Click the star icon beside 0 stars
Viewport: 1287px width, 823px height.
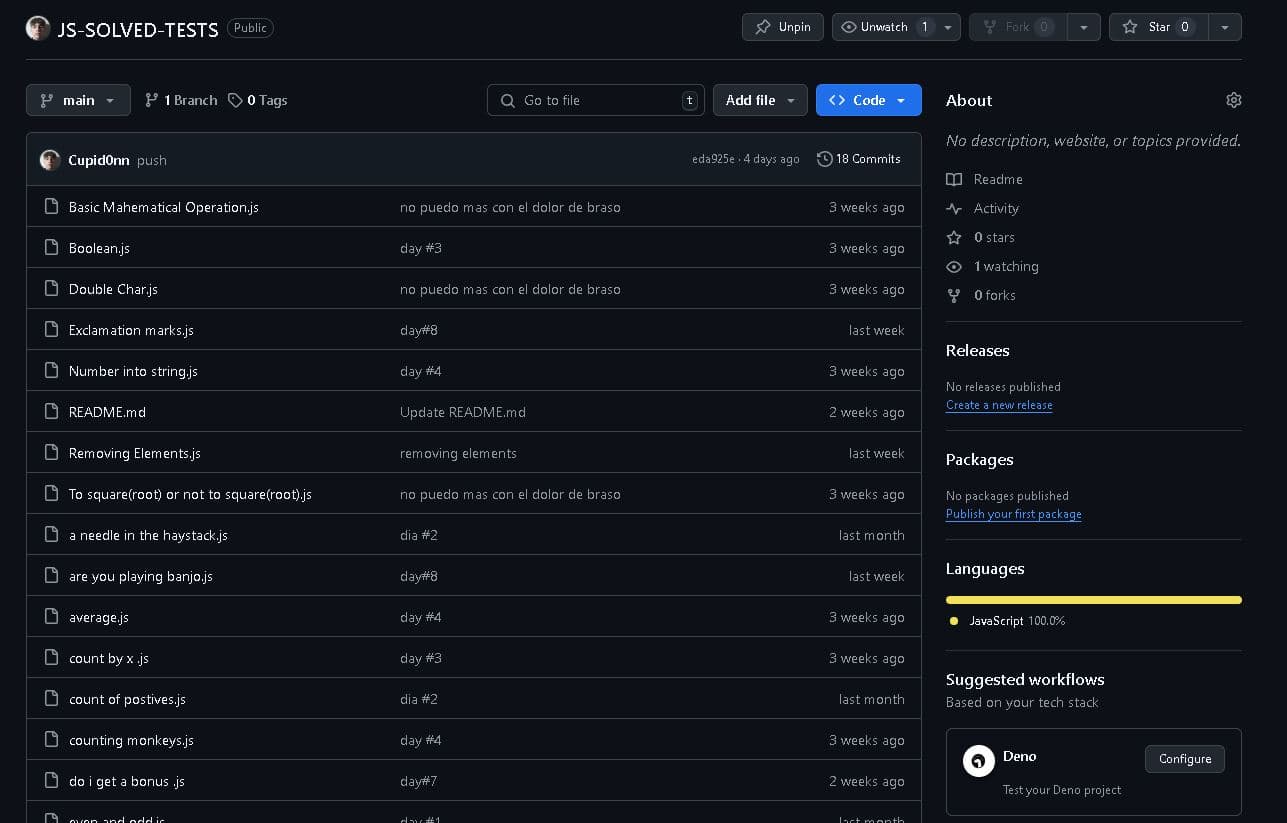[x=954, y=237]
